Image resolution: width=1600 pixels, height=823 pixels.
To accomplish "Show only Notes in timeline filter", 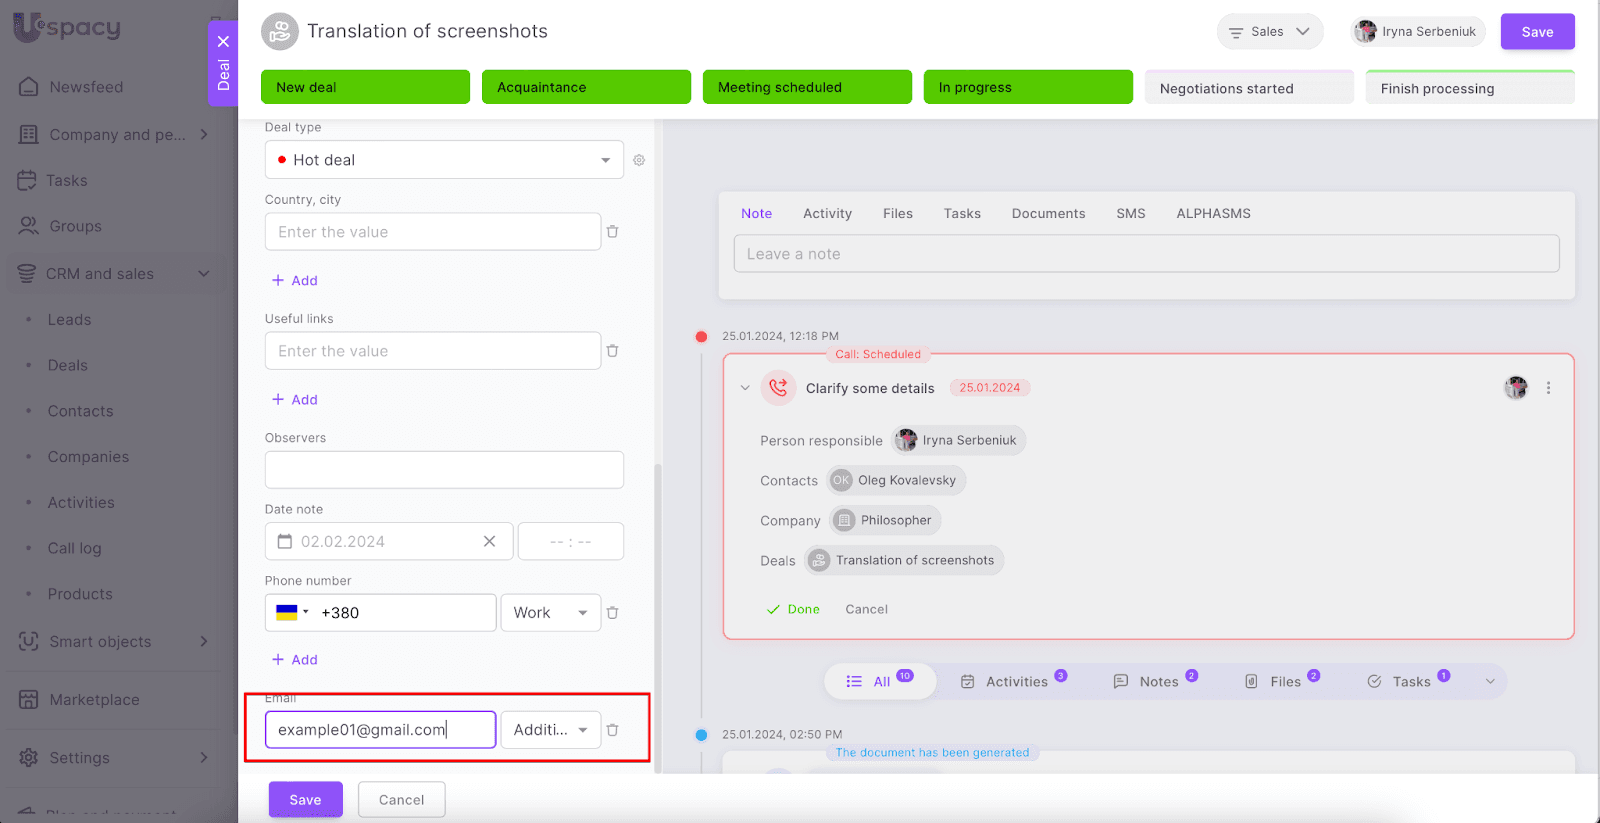I will coord(1157,681).
